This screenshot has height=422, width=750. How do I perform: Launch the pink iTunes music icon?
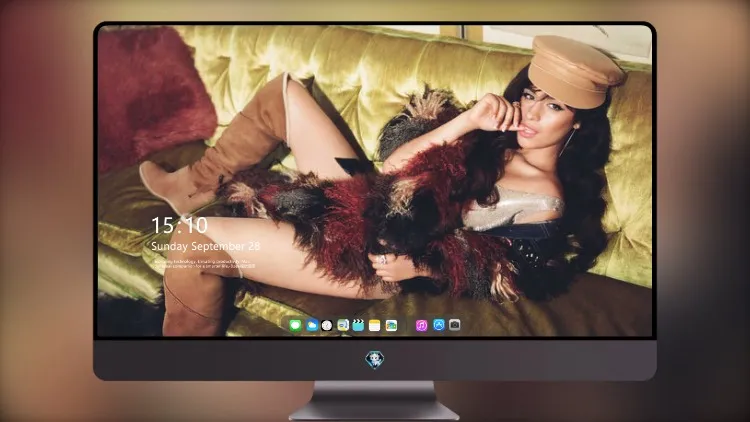point(421,325)
